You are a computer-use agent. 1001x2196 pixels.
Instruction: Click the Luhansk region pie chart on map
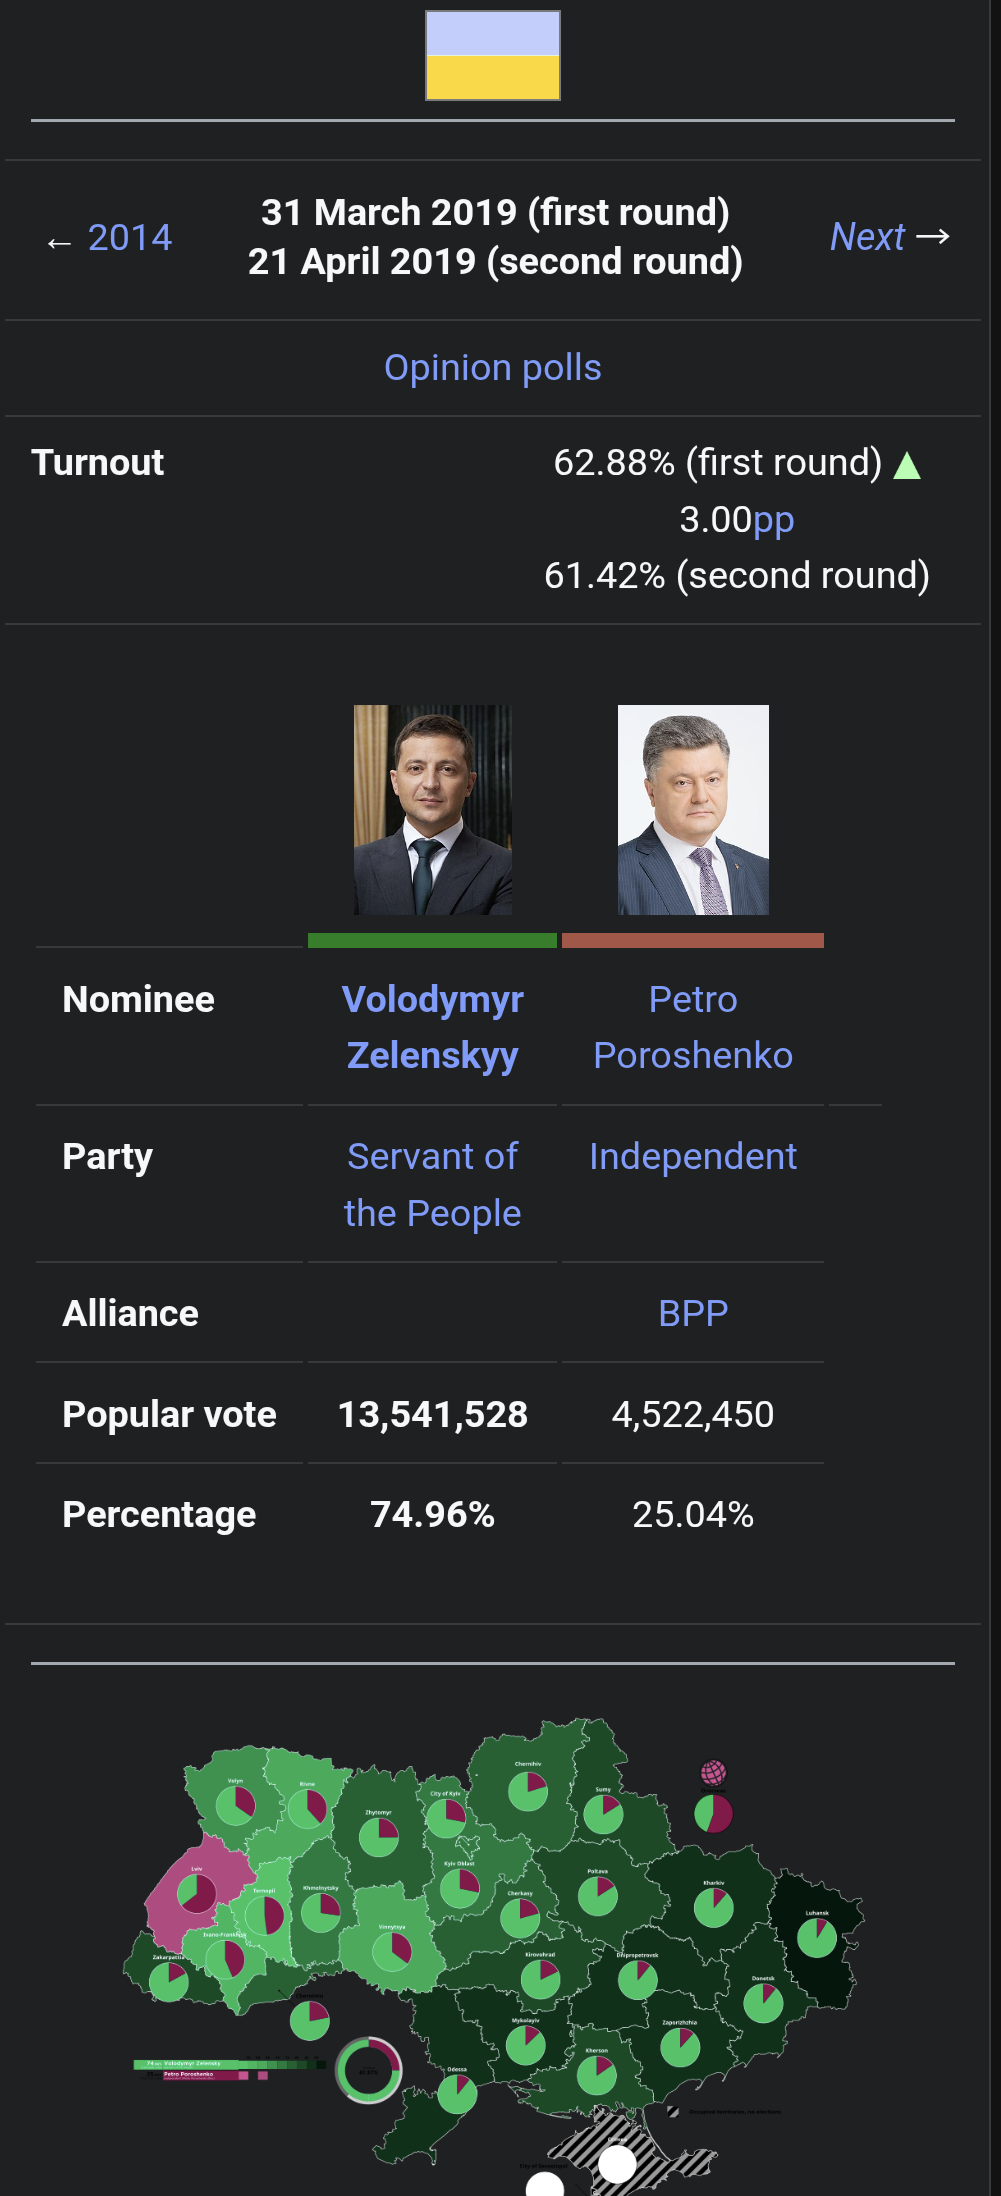(x=817, y=1938)
